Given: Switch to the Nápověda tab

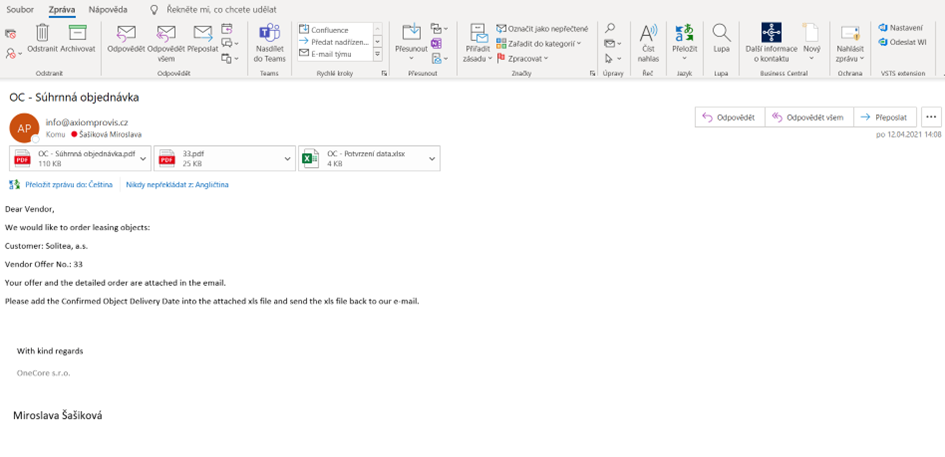Looking at the screenshot, I should point(108,9).
